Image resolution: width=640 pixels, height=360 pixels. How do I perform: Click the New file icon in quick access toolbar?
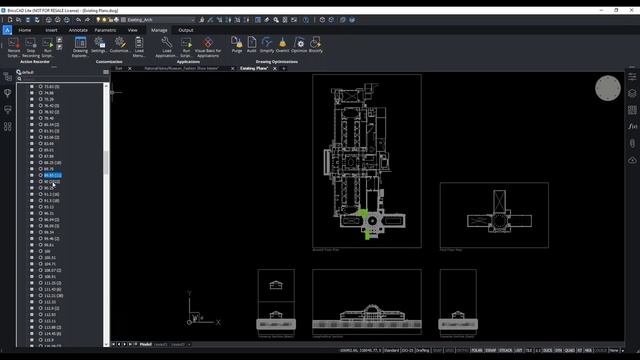10,20
